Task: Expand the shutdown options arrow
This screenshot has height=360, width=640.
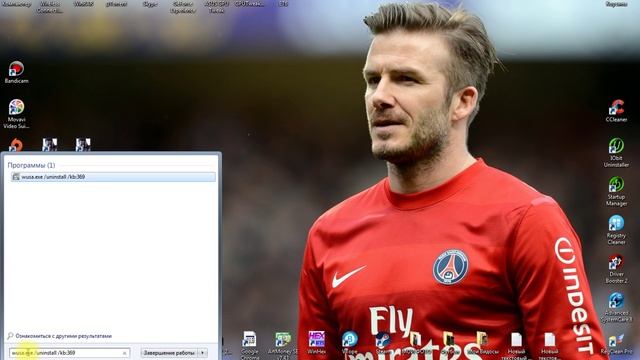Action: (x=203, y=353)
